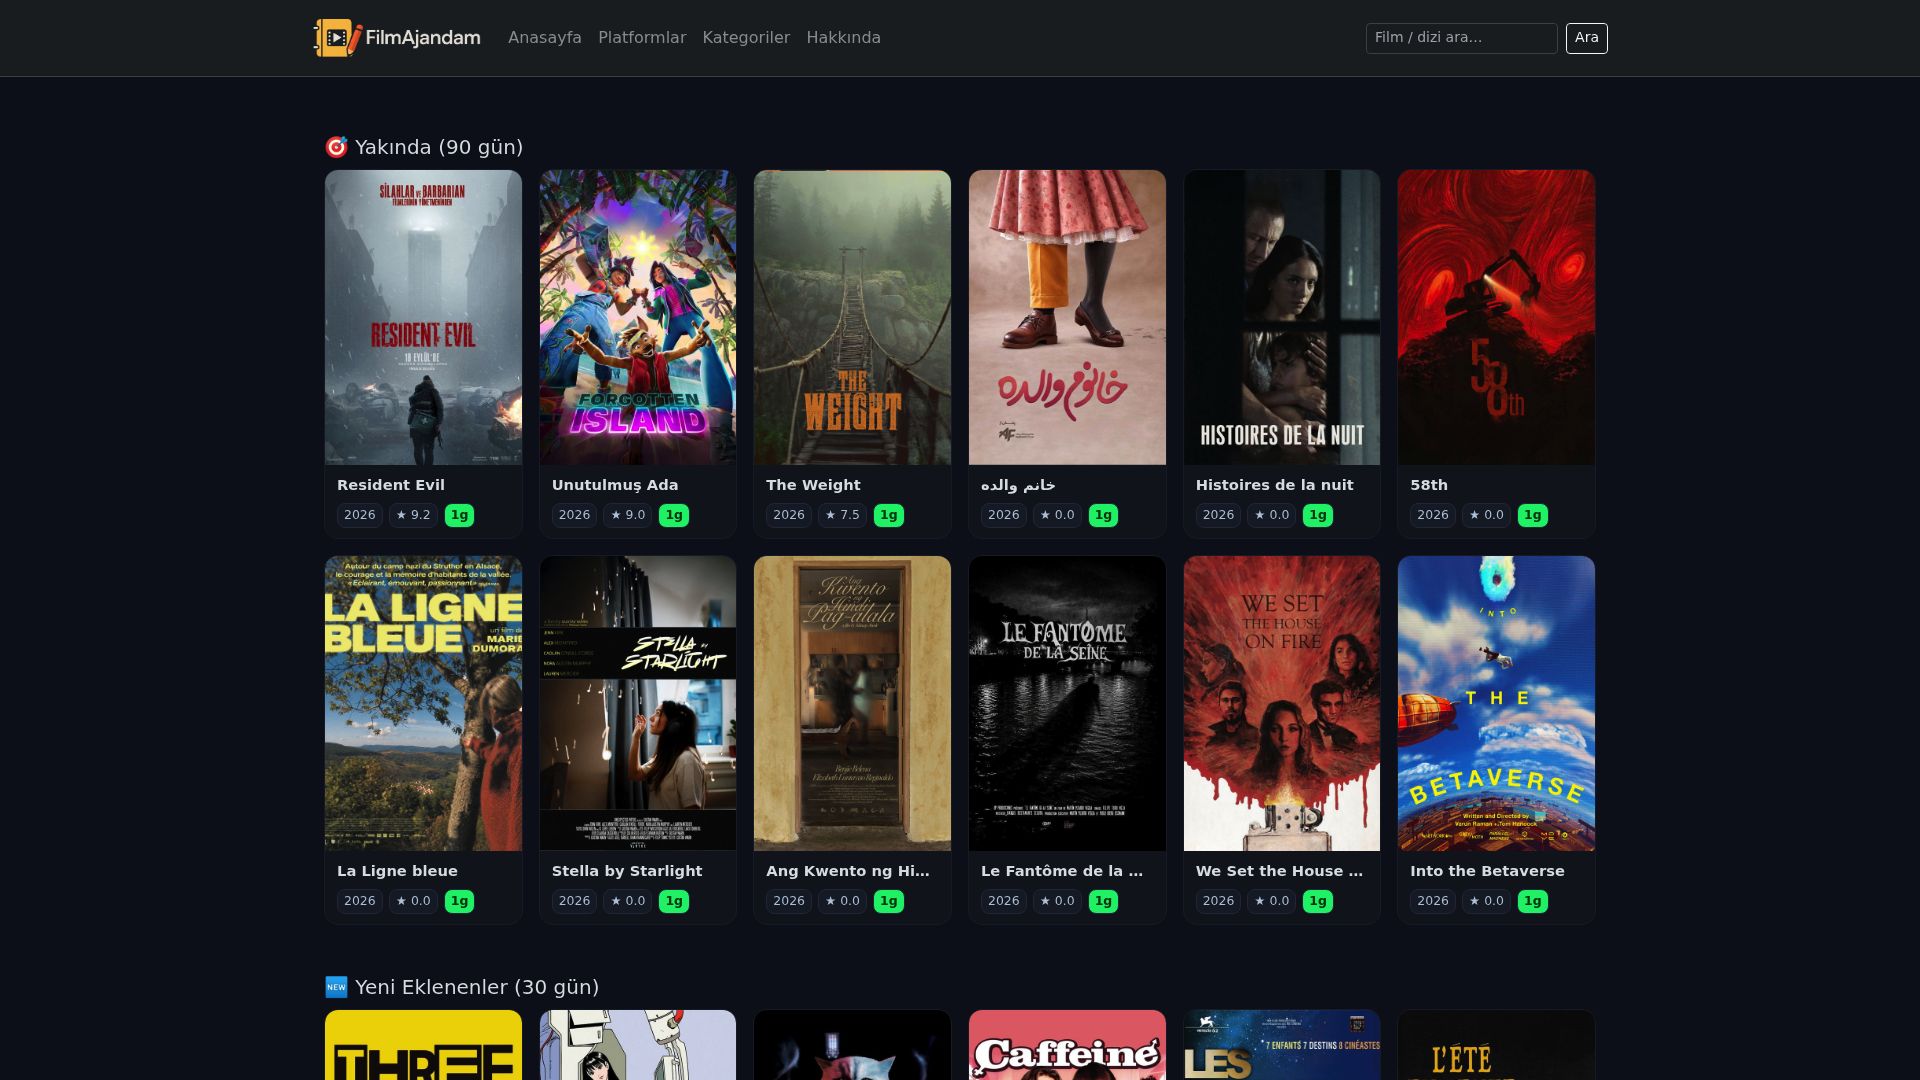The width and height of the screenshot is (1920, 1080).
Task: Click the Into the Betaverse title
Action: 1487,871
